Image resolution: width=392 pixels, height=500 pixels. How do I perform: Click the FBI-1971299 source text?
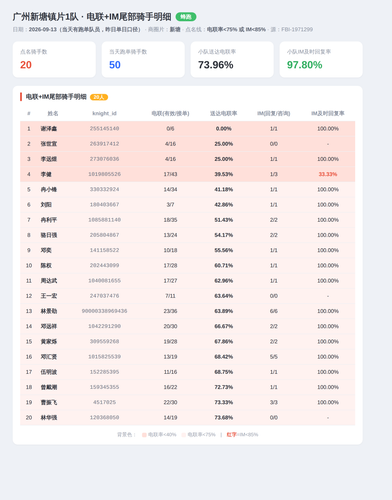click(x=297, y=29)
